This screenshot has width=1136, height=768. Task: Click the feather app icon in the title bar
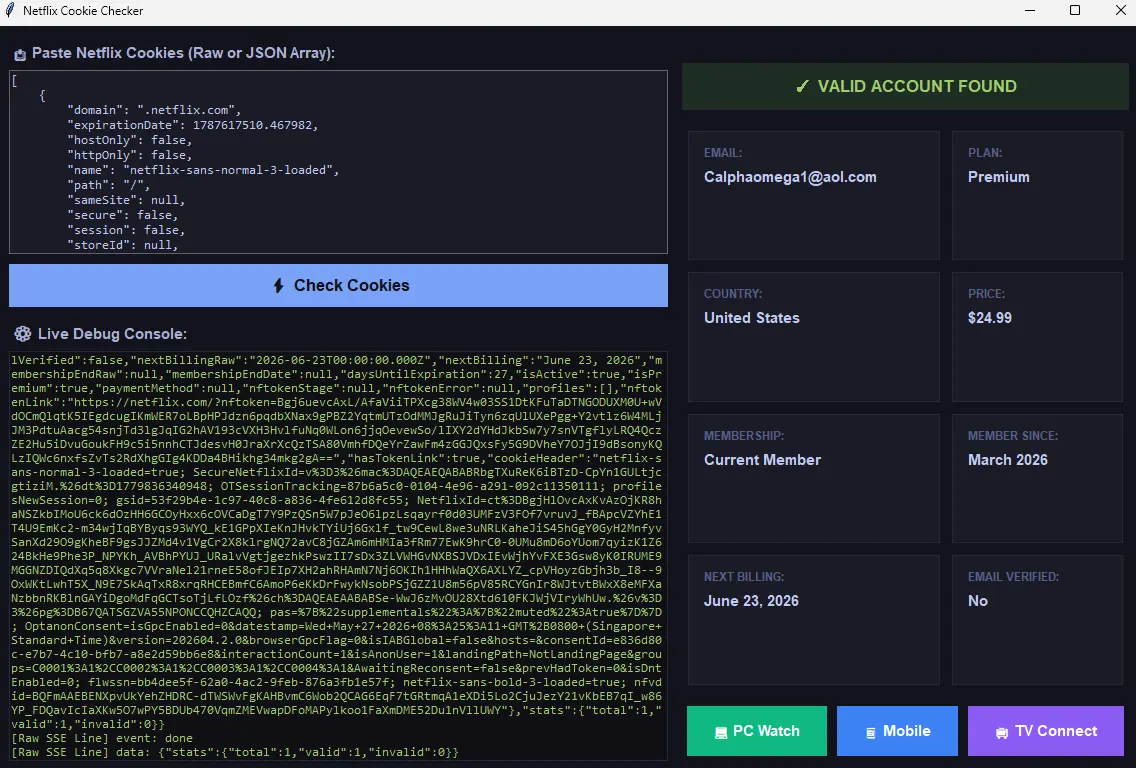[10, 10]
